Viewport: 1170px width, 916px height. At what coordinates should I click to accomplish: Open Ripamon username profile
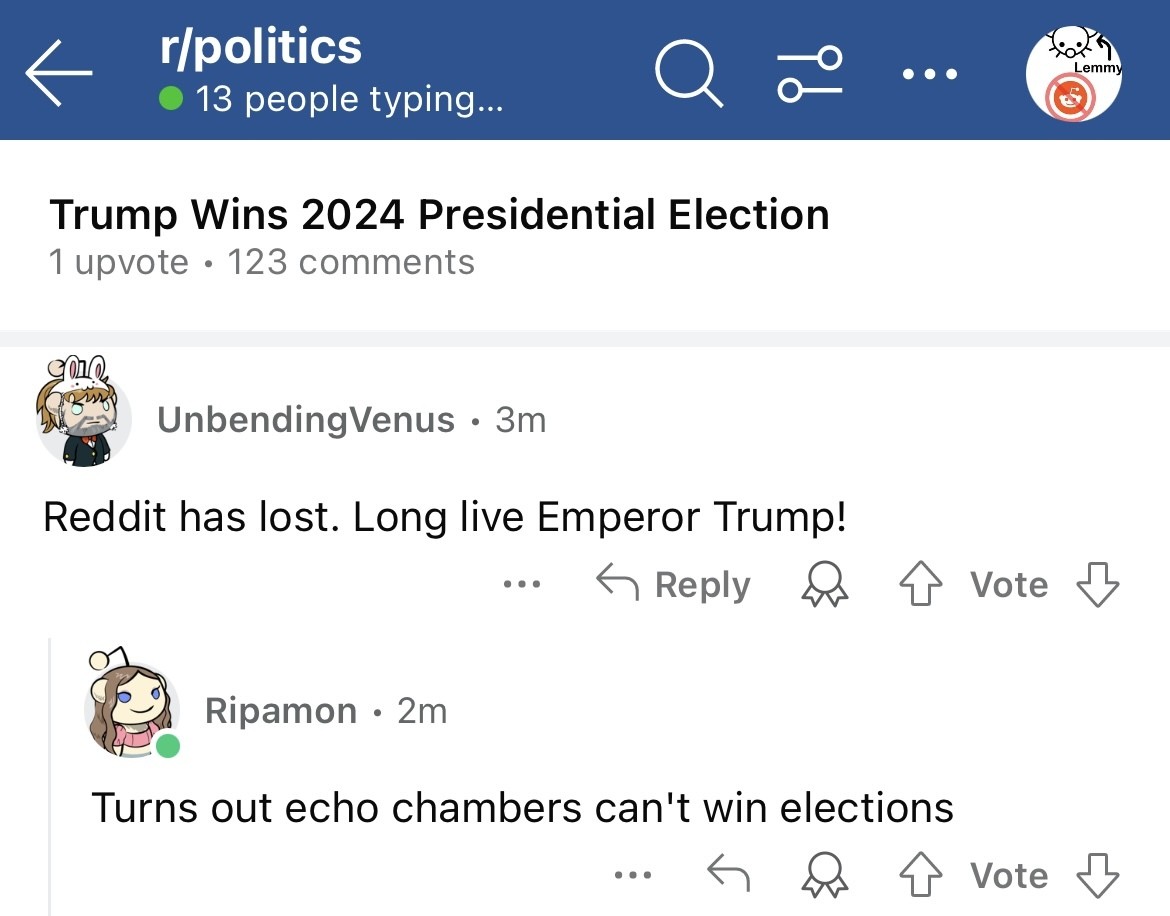(281, 711)
